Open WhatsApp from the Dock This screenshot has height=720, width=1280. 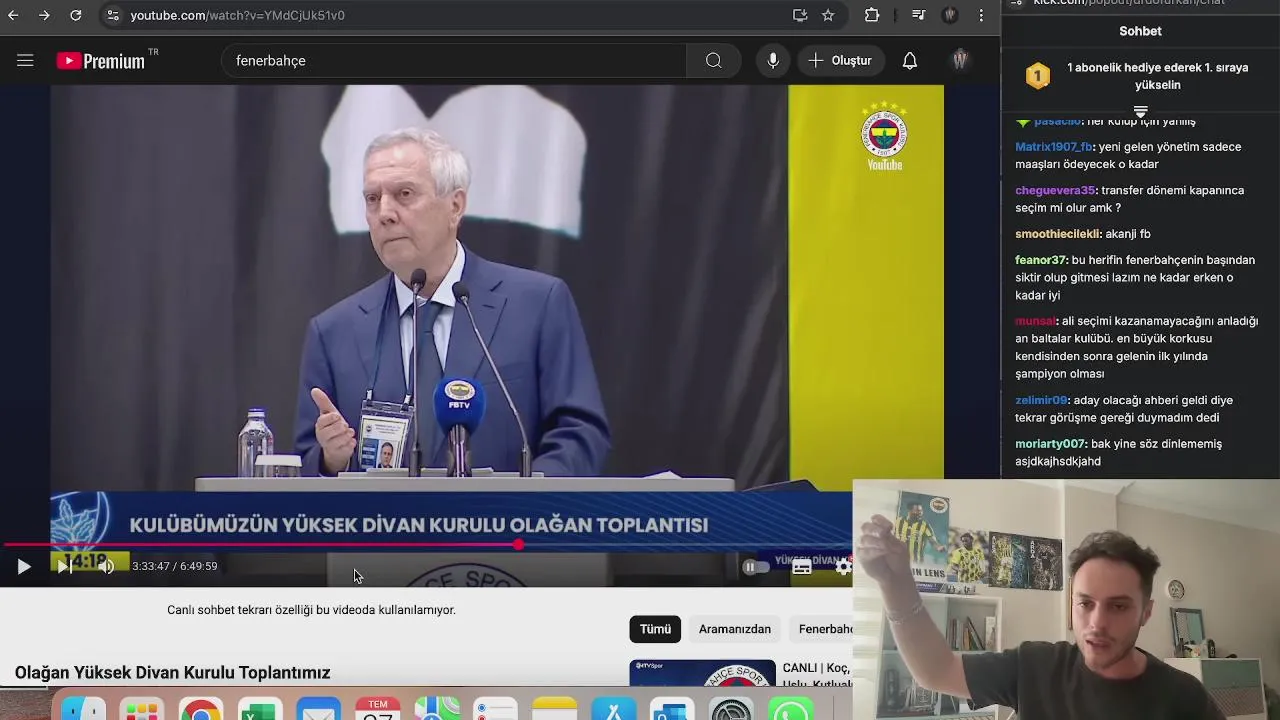[790, 708]
